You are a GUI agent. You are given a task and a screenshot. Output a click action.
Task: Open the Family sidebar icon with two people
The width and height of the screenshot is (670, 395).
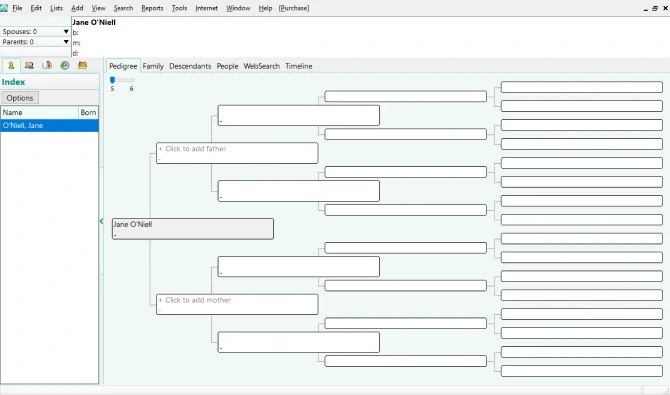pyautogui.click(x=29, y=65)
